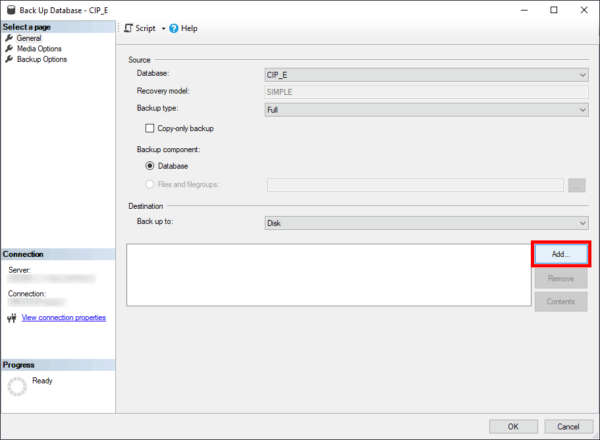Select the Database backup component radio
This screenshot has width=600, height=440.
point(150,166)
